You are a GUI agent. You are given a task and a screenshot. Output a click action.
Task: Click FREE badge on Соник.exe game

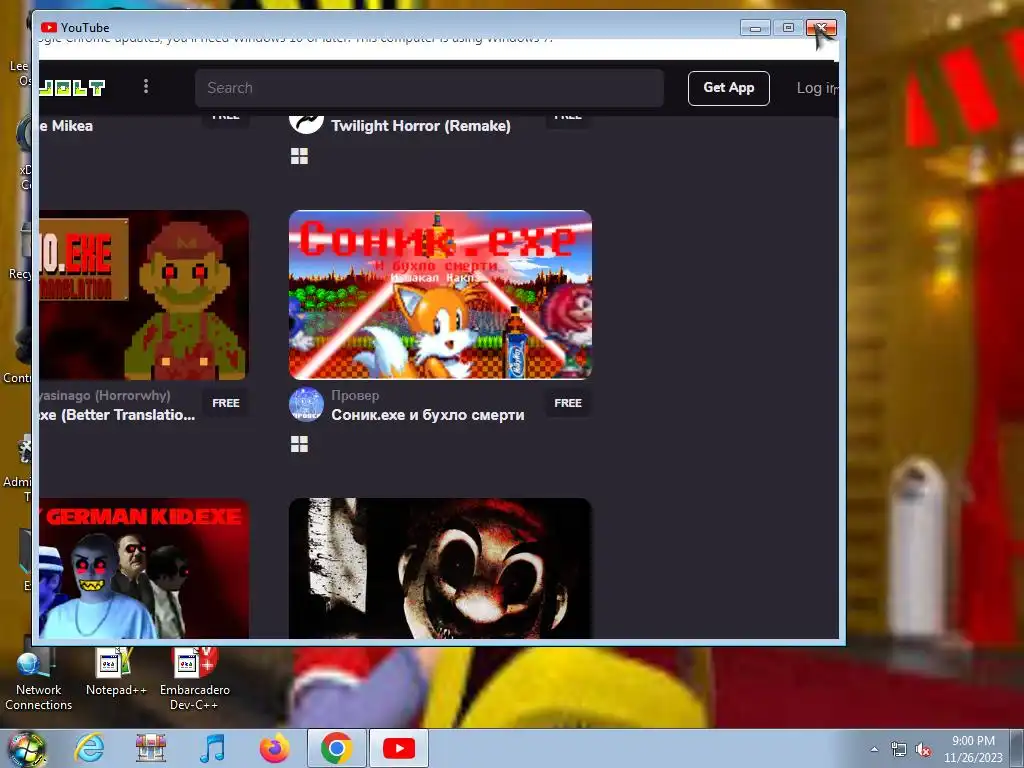(x=568, y=403)
